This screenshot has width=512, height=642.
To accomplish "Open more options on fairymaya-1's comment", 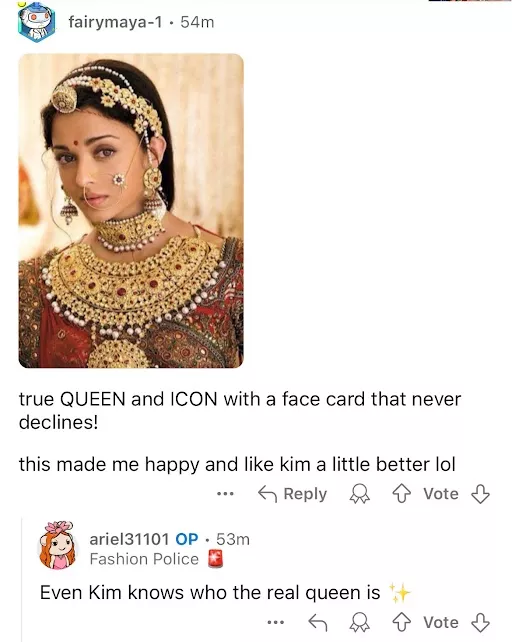I will click(225, 494).
